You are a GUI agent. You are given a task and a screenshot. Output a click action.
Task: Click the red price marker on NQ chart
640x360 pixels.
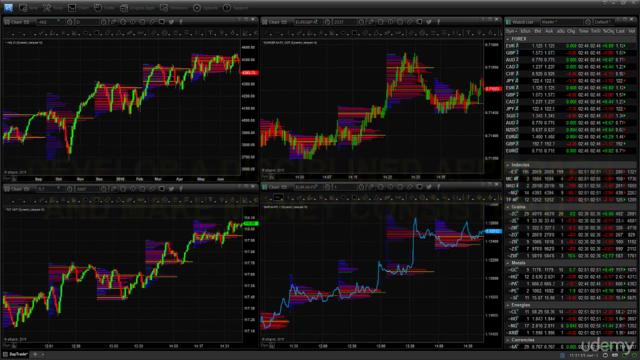coord(249,73)
